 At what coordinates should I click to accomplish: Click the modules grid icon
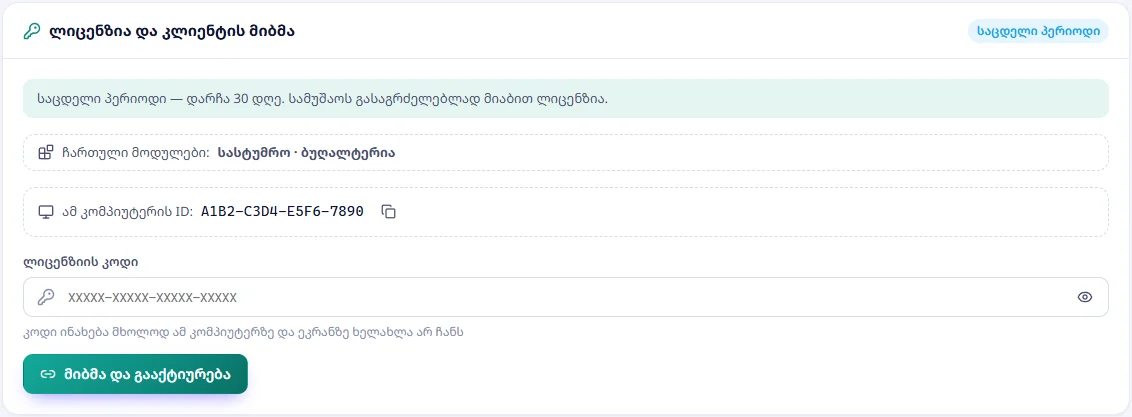[45, 152]
